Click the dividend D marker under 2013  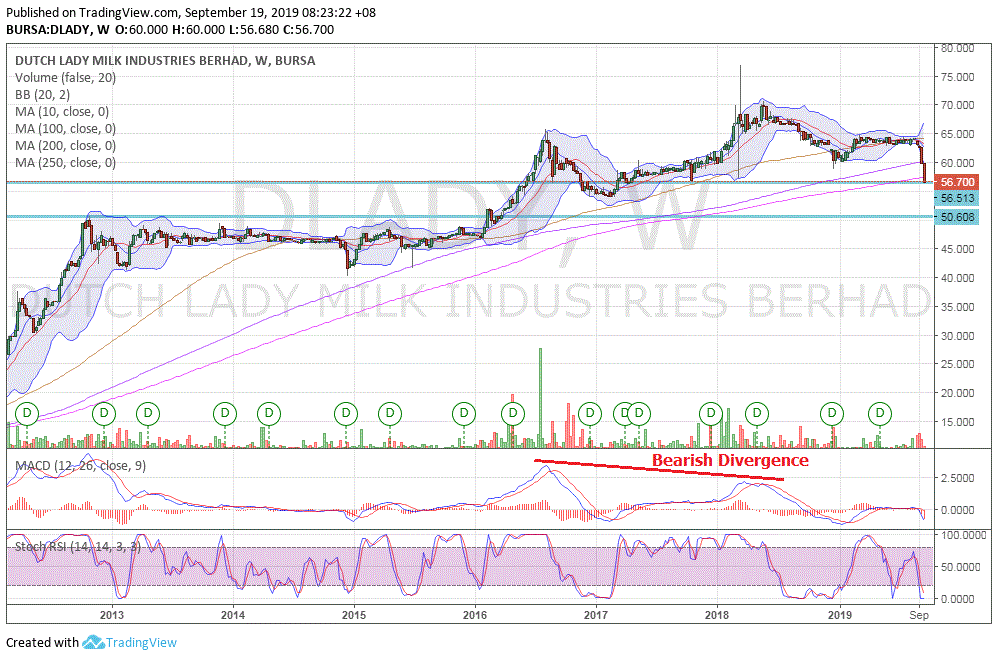tap(104, 413)
